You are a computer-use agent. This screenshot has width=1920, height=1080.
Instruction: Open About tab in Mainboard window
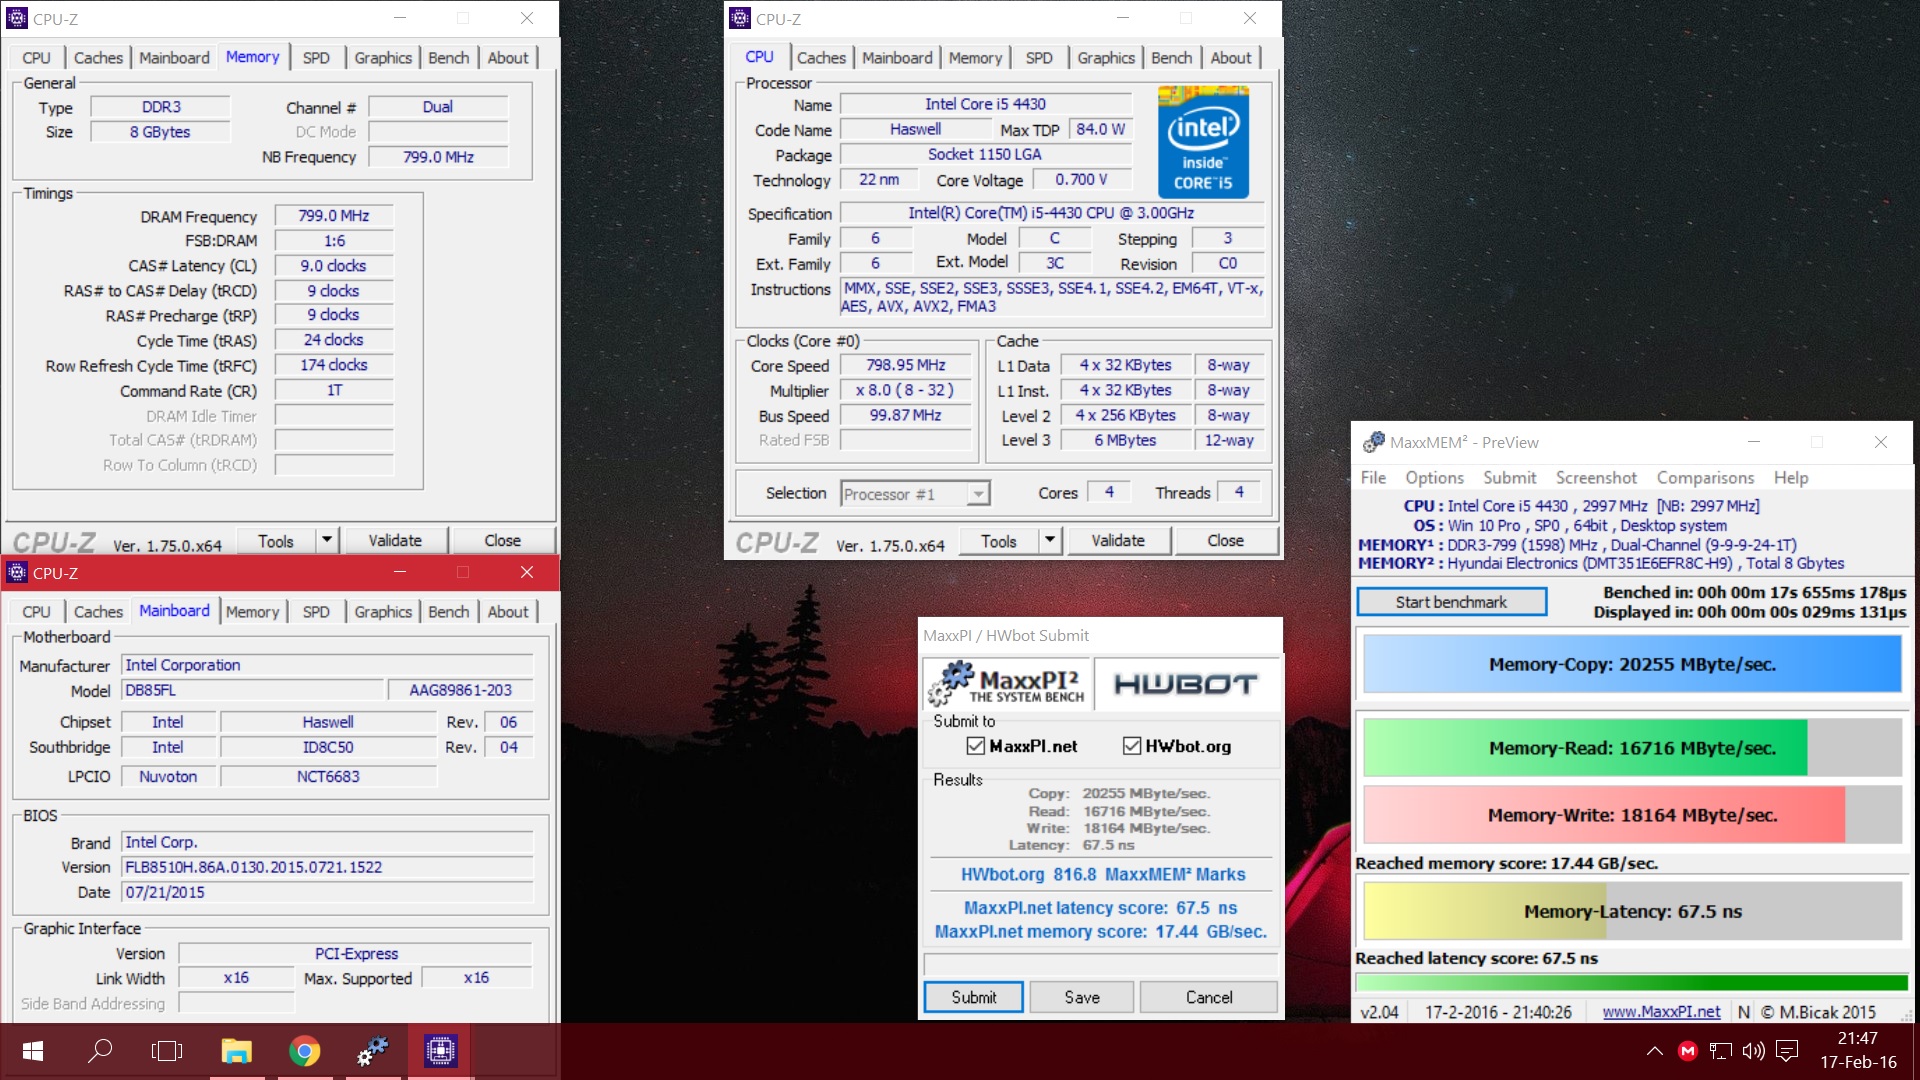[x=508, y=612]
